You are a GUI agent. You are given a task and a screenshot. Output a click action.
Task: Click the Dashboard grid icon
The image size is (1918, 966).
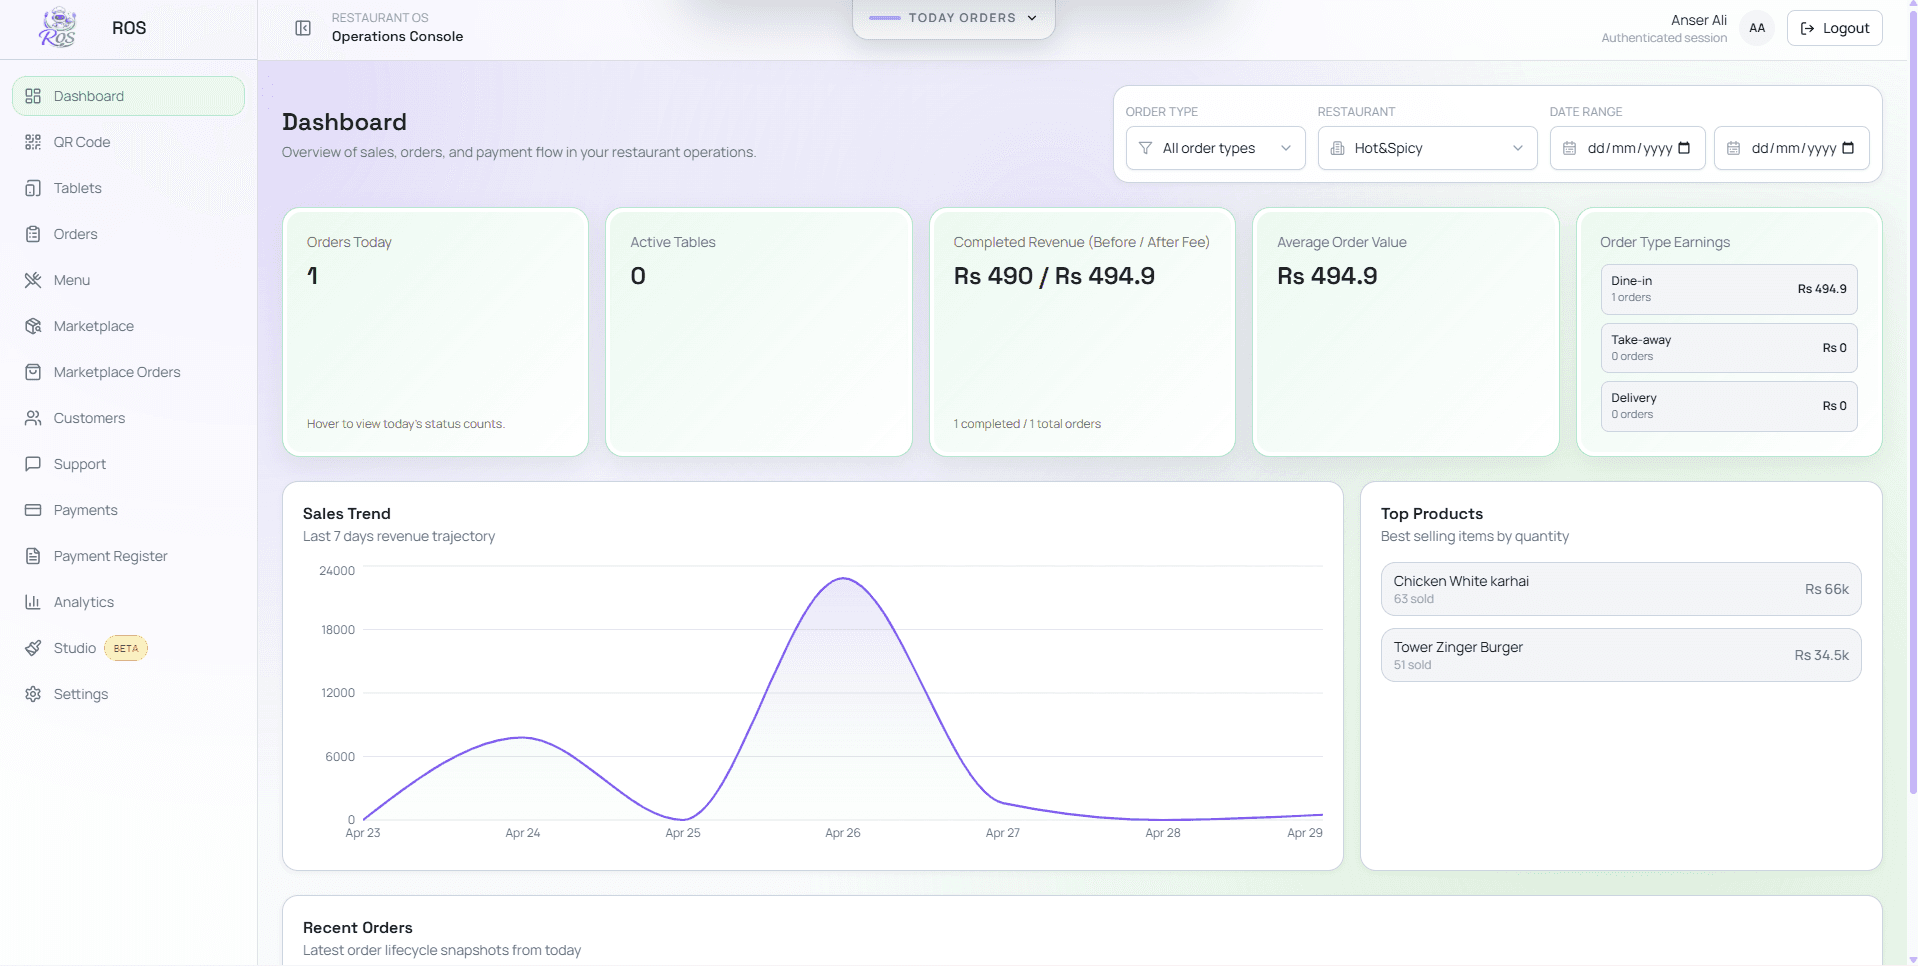click(x=33, y=96)
